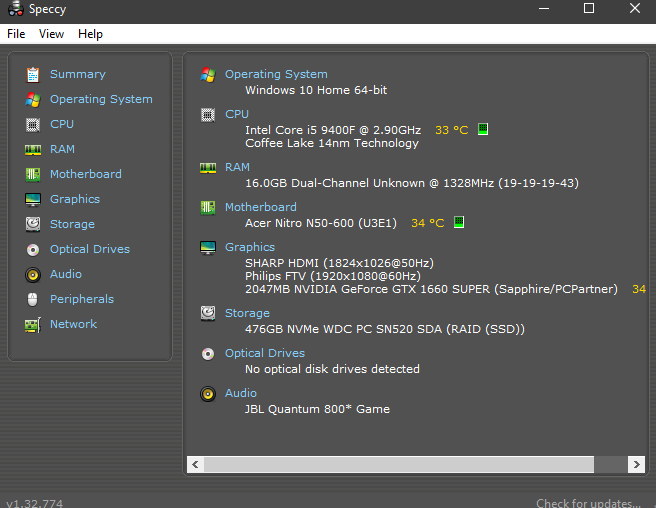This screenshot has width=656, height=508.
Task: Open the Optical Drives heading in main panel
Action: [264, 353]
